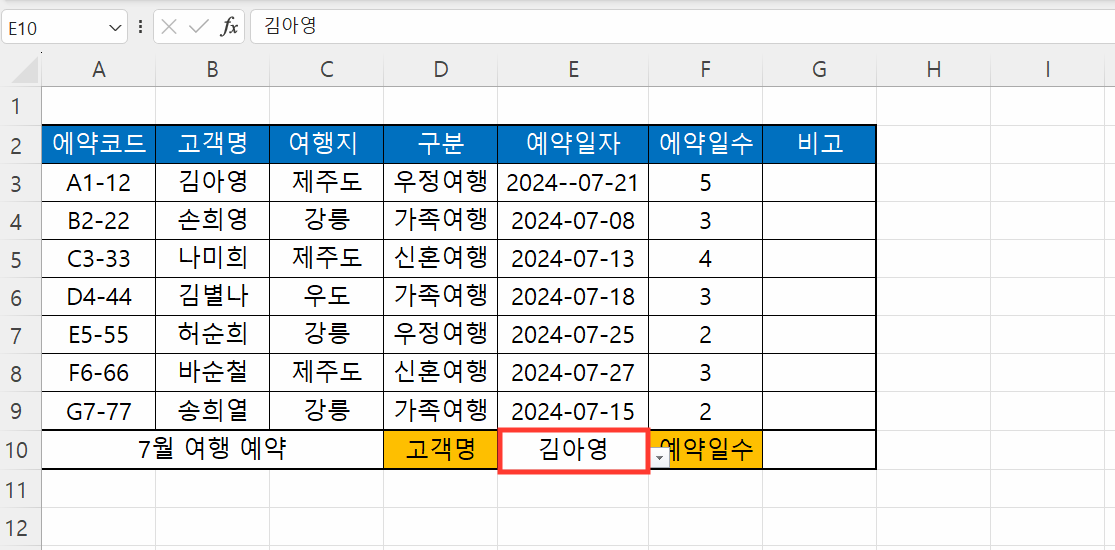Select customer cell 송희열

(213, 411)
